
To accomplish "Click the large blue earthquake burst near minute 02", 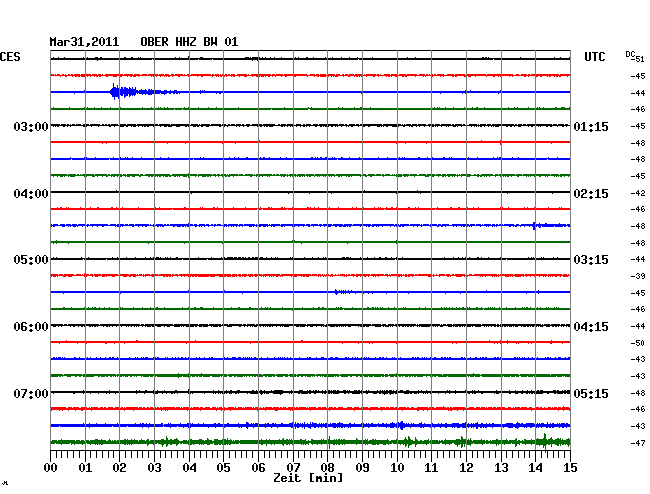I will click(124, 92).
